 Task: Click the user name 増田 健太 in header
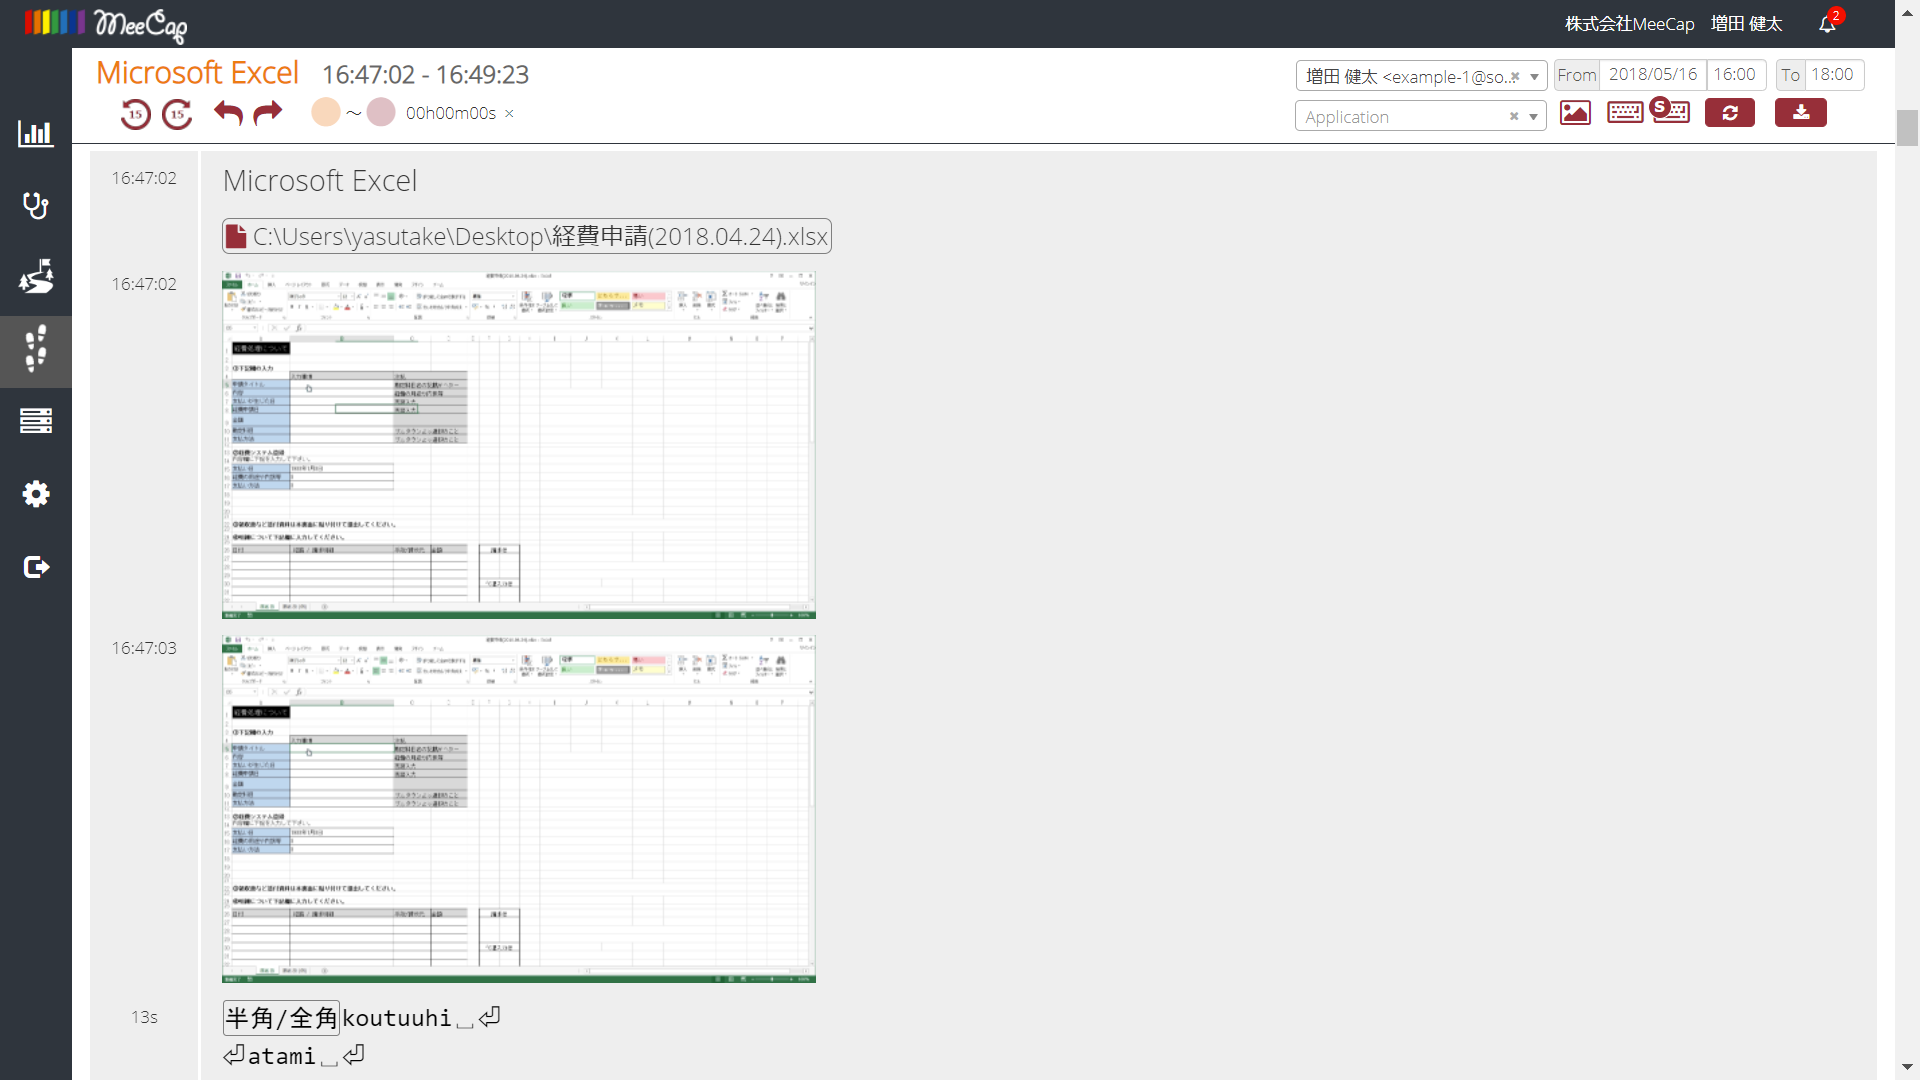click(x=1746, y=24)
